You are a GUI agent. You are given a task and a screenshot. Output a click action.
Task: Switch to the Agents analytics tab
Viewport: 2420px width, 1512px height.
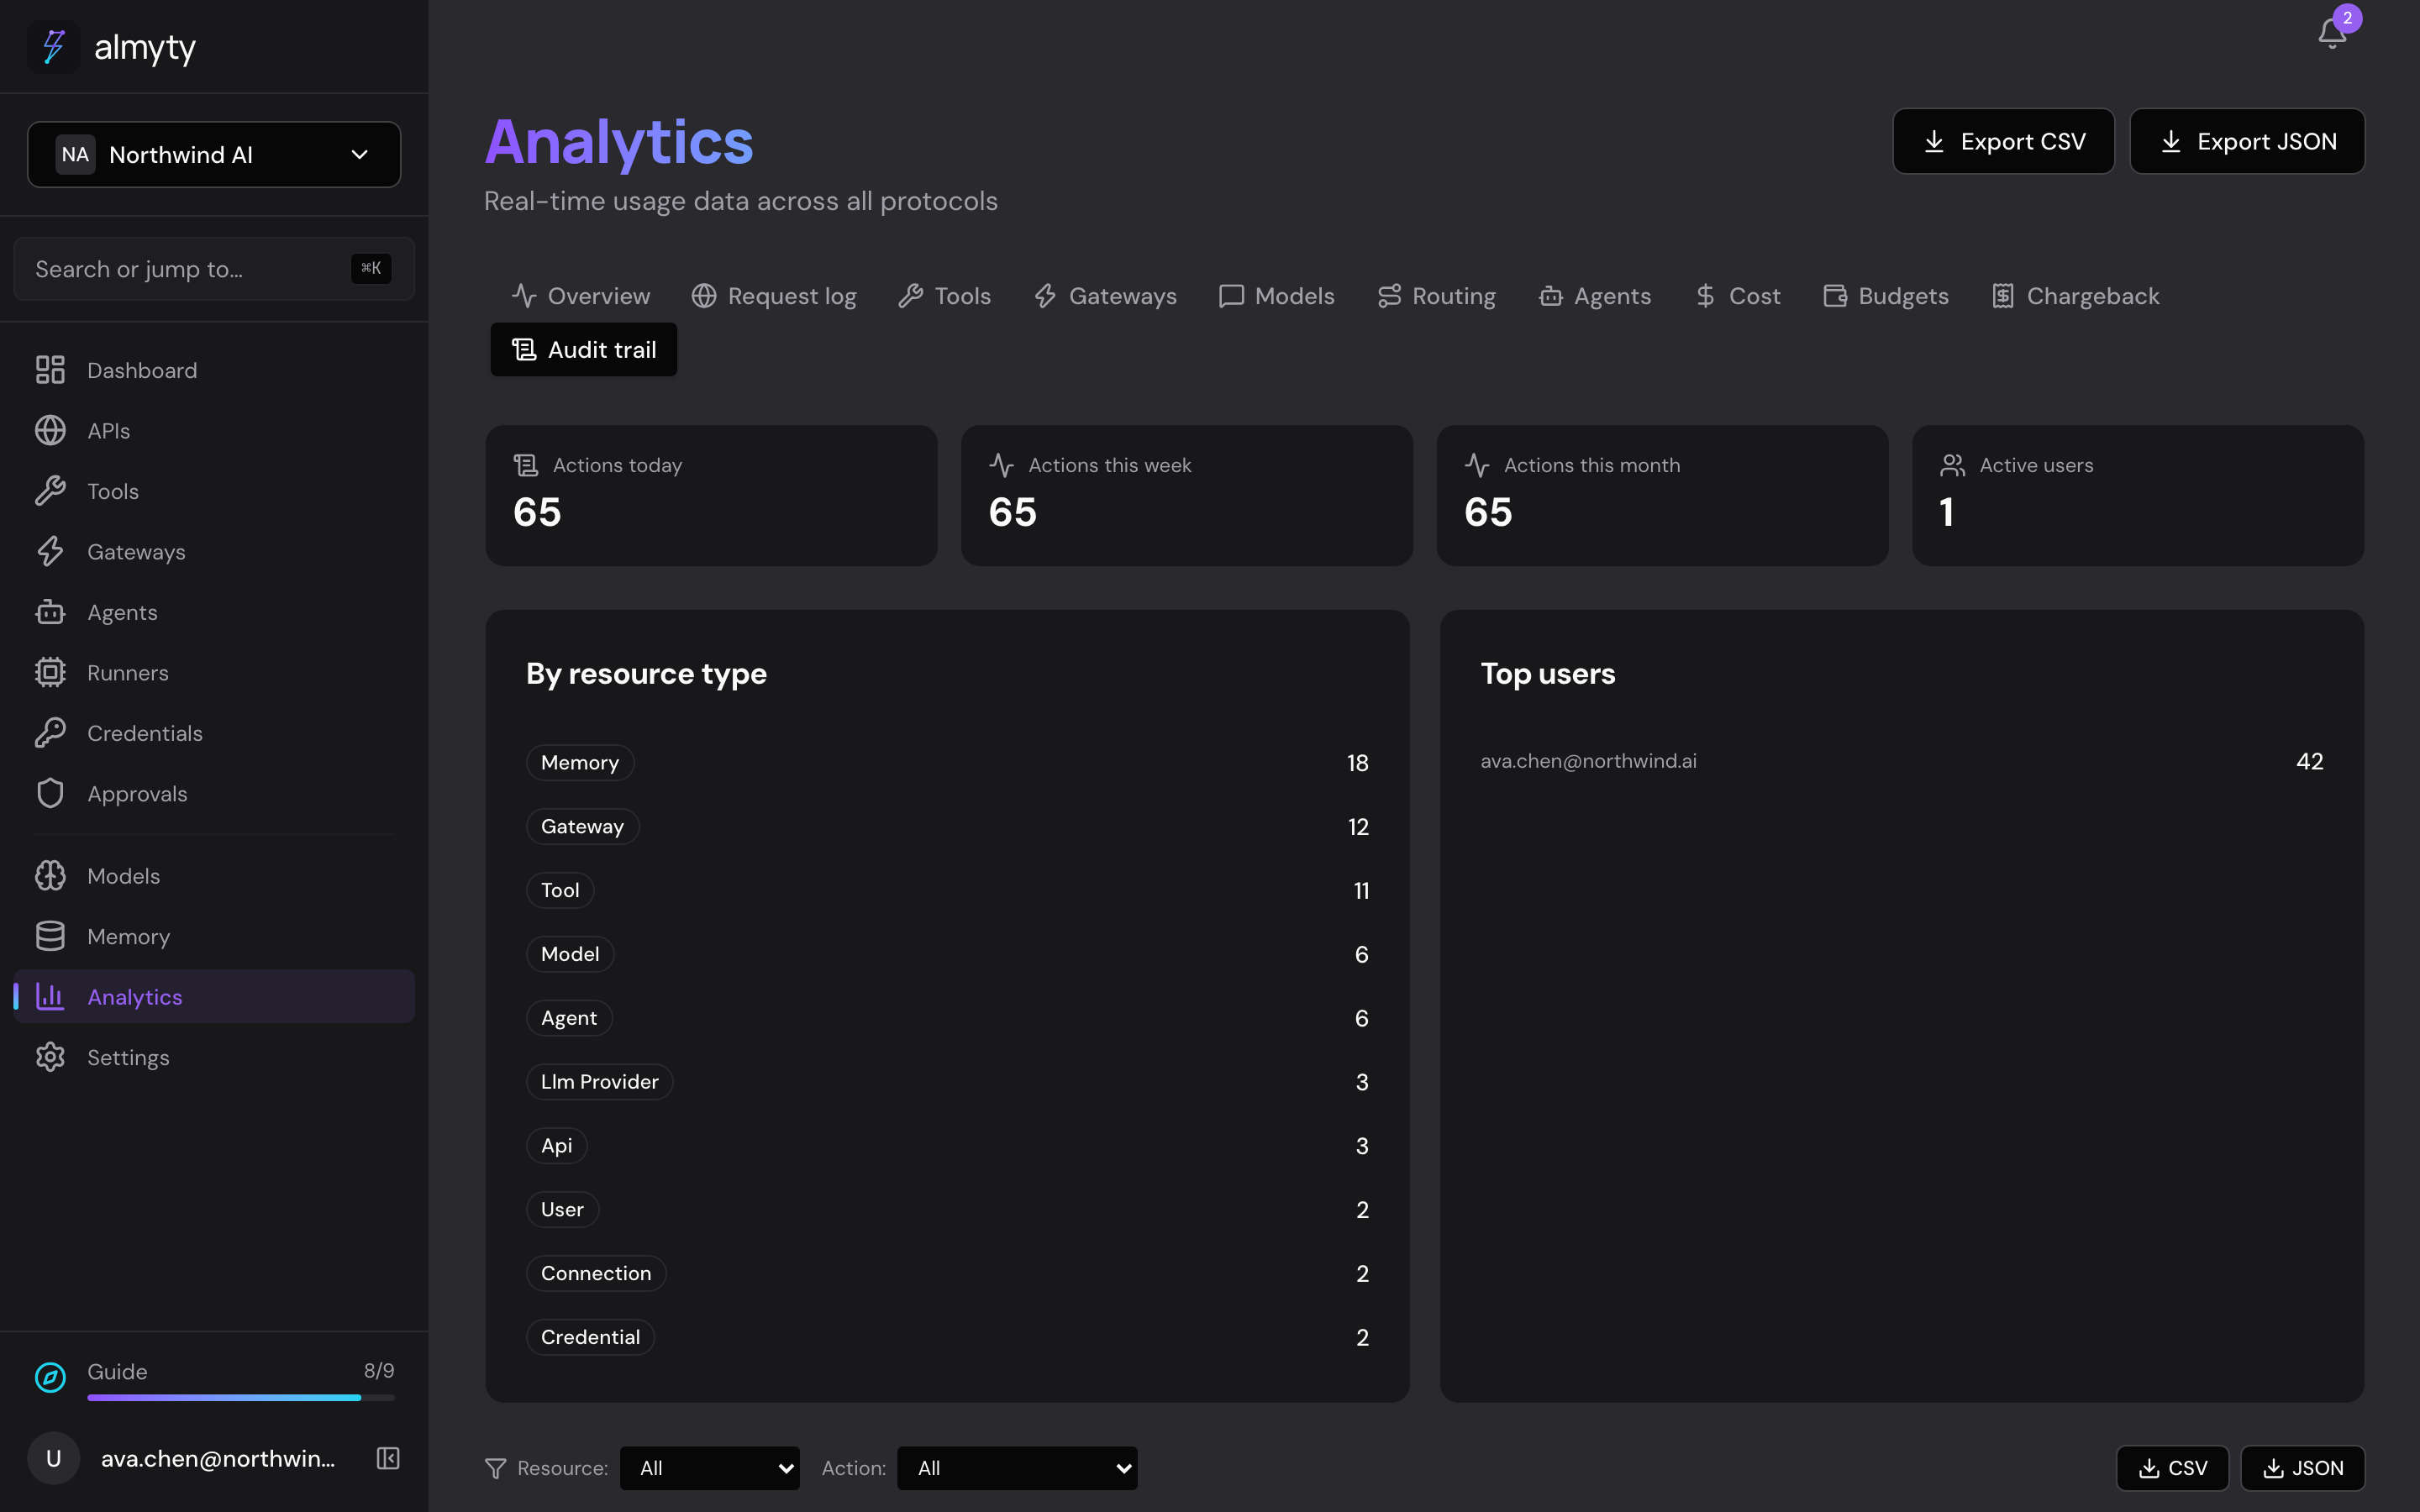[x=1595, y=296]
